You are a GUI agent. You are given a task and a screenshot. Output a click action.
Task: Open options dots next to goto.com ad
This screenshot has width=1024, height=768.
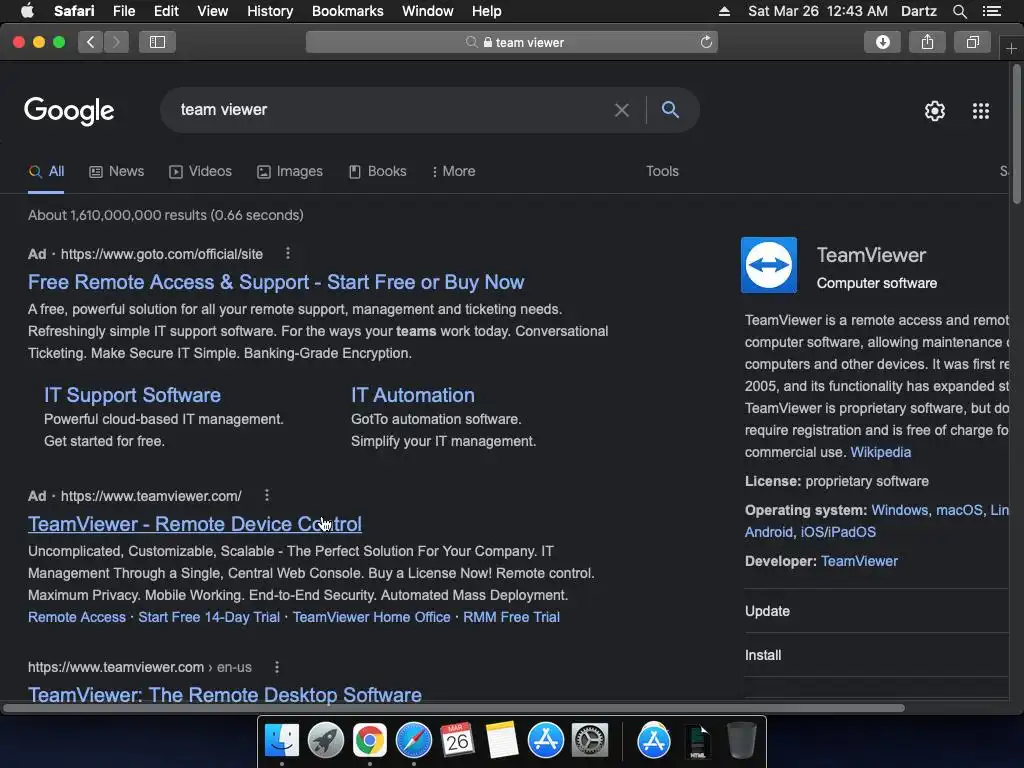click(287, 253)
